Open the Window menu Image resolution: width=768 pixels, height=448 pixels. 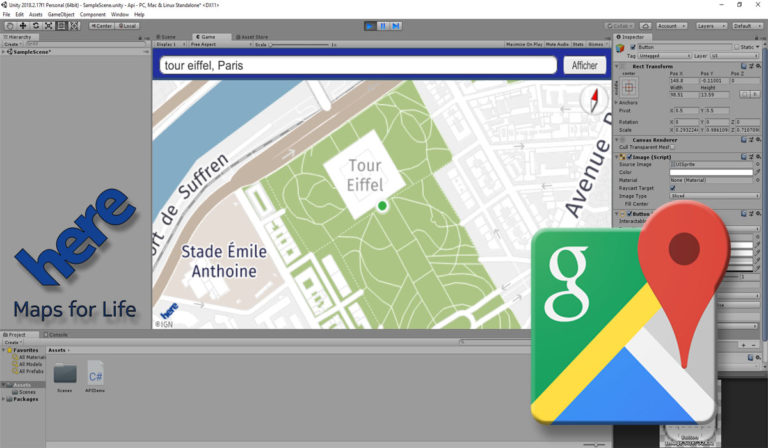click(x=120, y=15)
